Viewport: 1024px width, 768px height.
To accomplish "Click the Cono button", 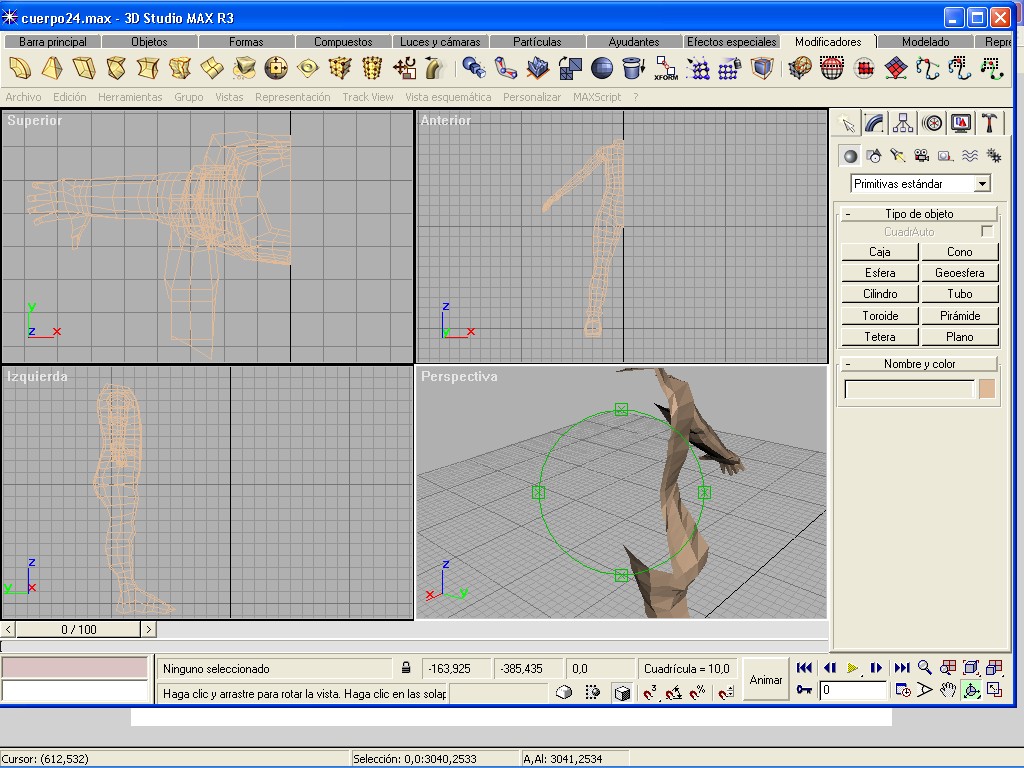I will click(959, 252).
